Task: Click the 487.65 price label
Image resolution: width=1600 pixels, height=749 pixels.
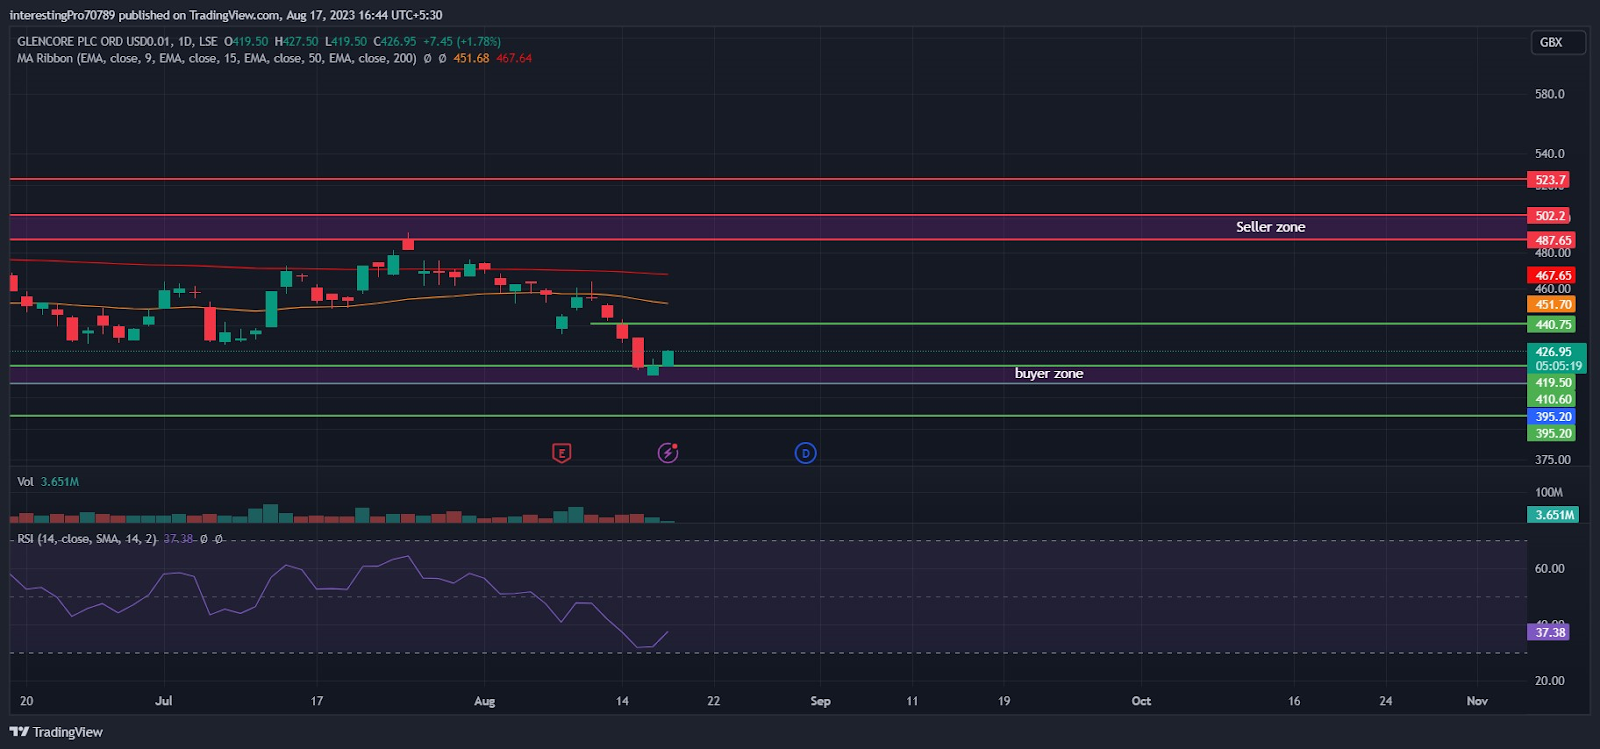Action: pyautogui.click(x=1552, y=240)
